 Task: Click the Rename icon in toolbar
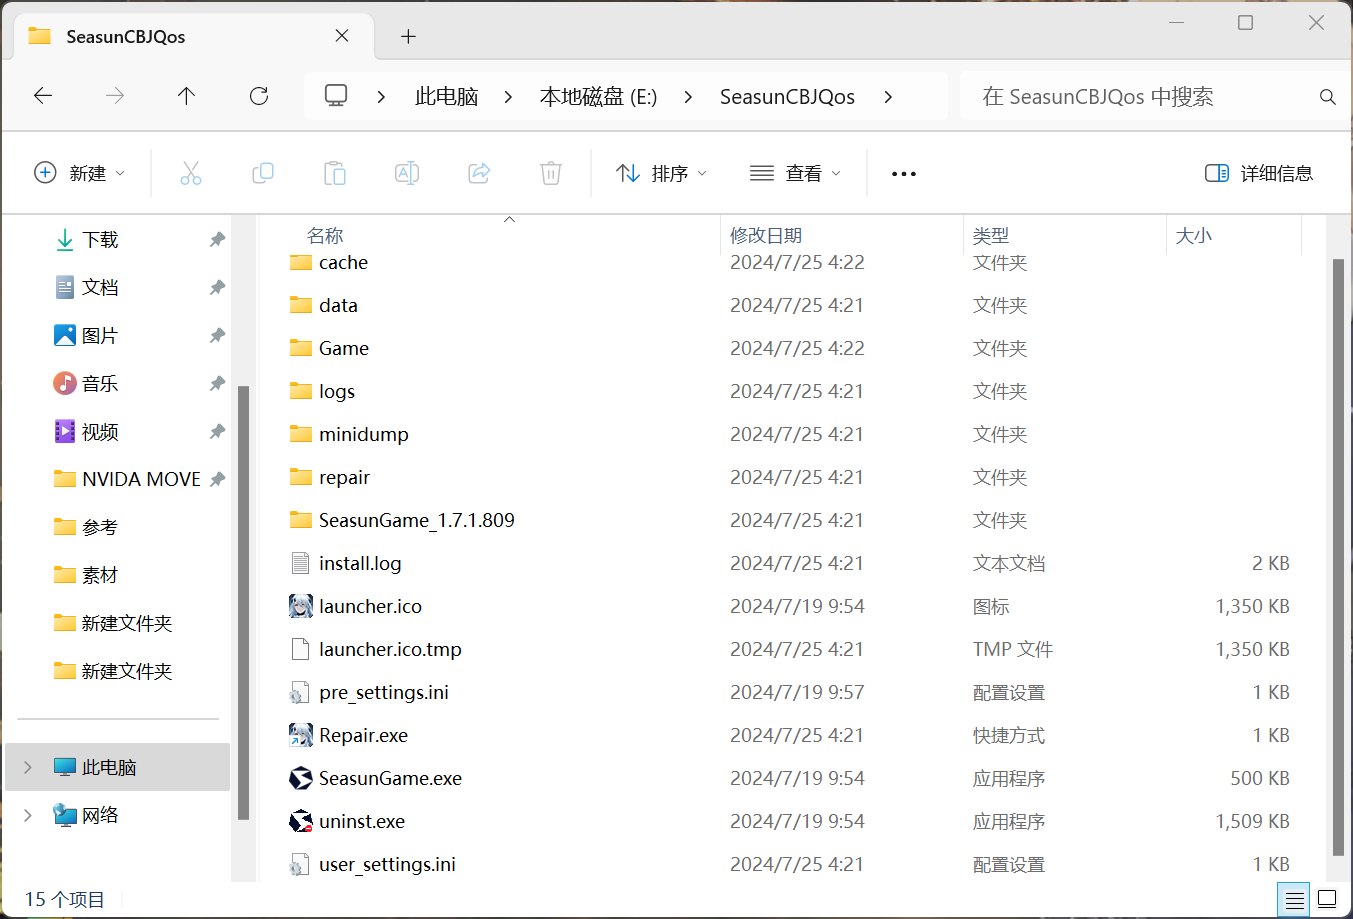coord(407,173)
